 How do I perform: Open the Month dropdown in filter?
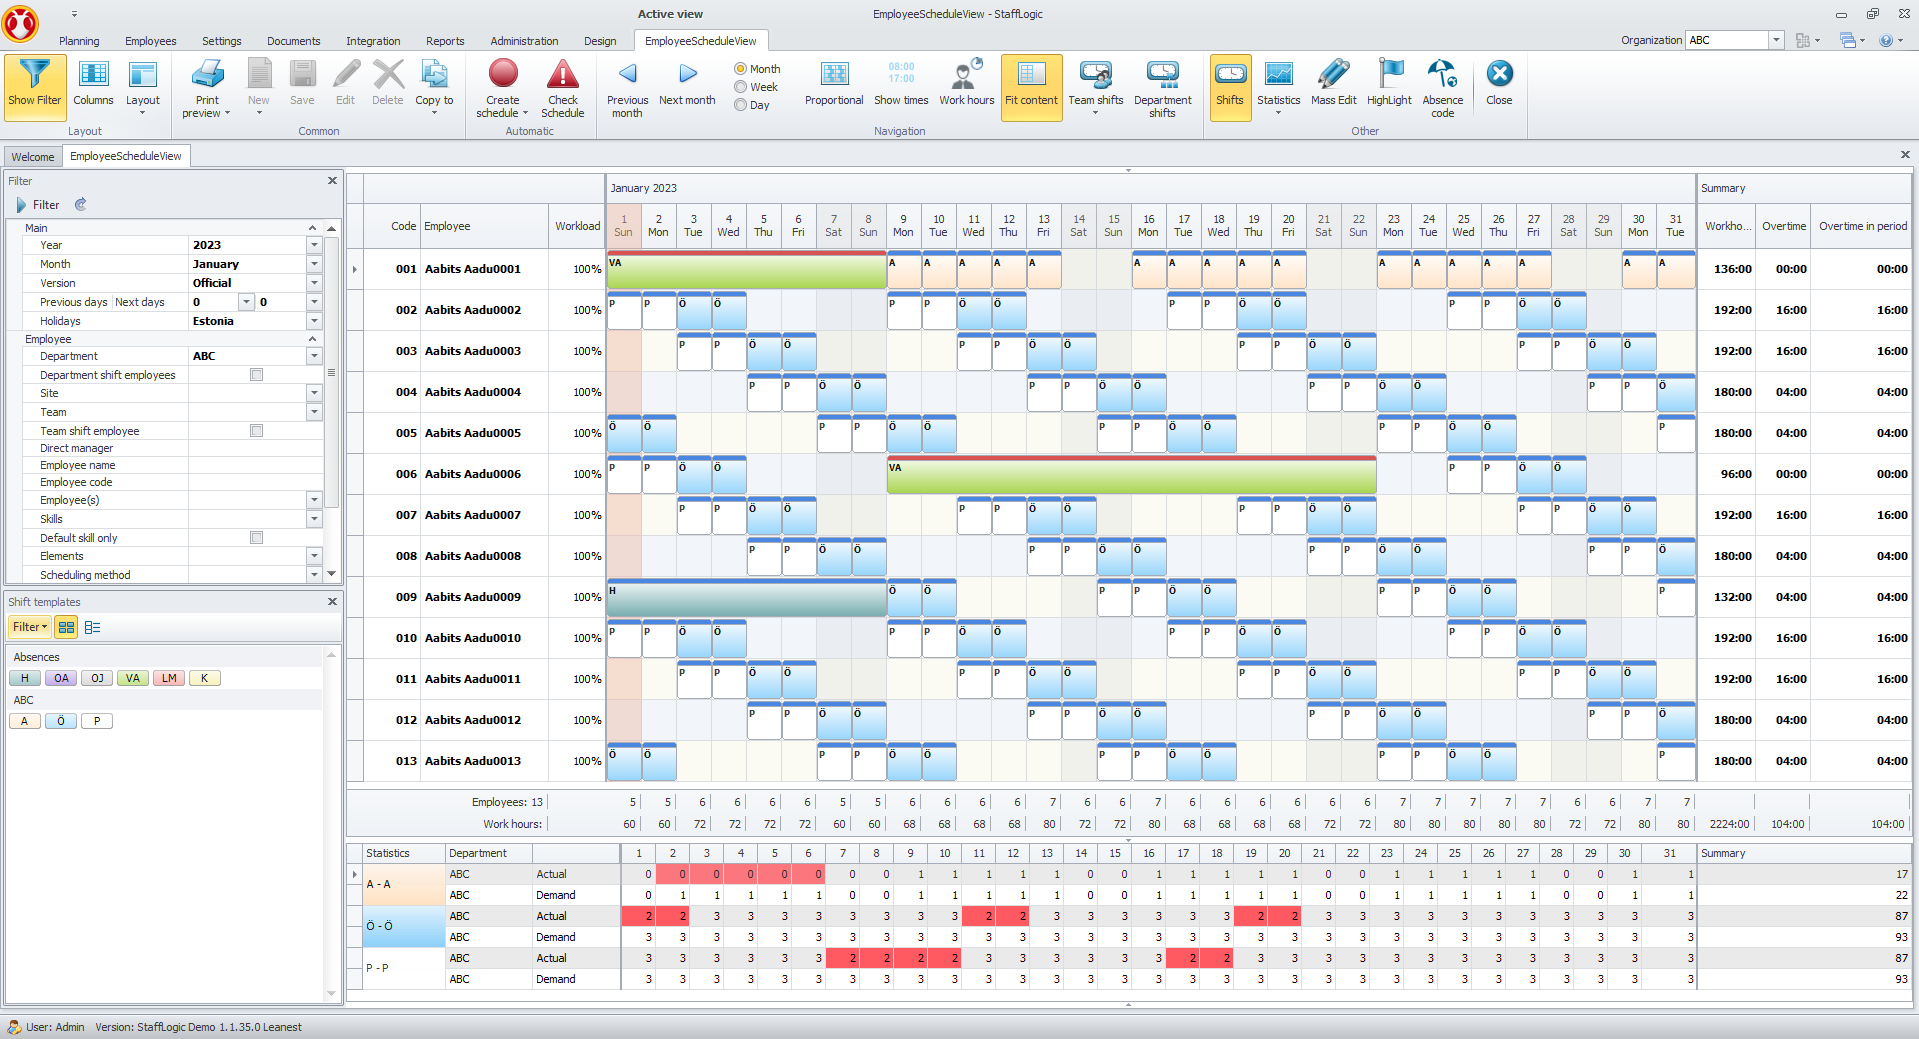pos(314,264)
